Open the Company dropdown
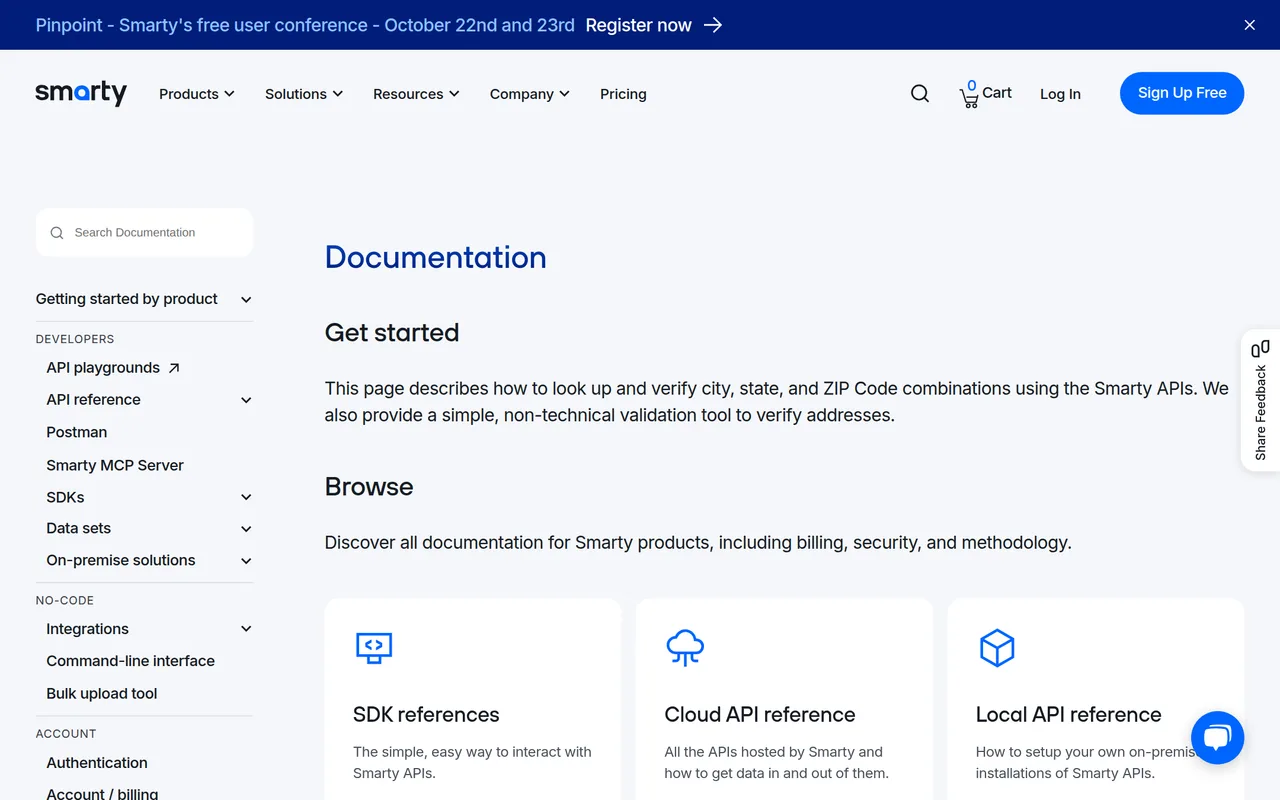This screenshot has height=800, width=1280. click(x=530, y=94)
